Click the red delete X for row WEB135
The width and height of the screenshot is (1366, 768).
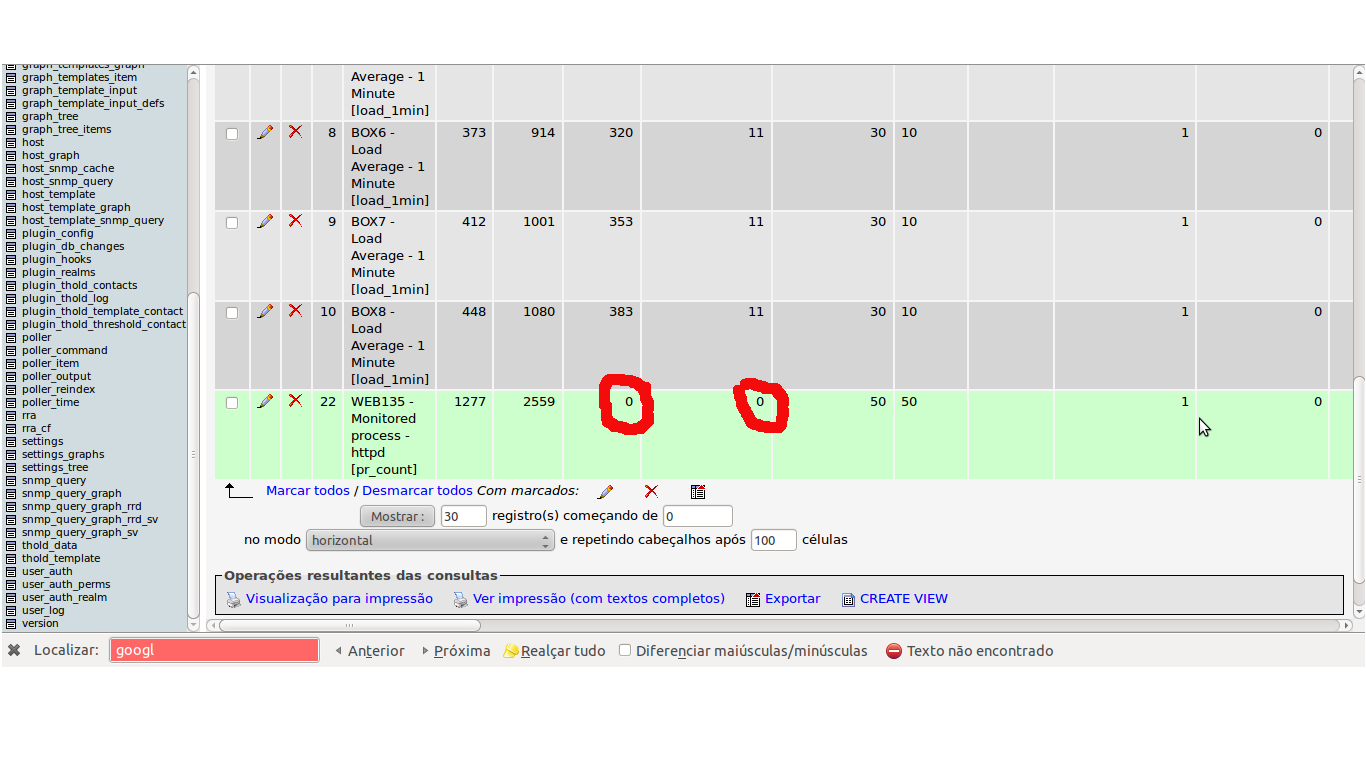295,401
